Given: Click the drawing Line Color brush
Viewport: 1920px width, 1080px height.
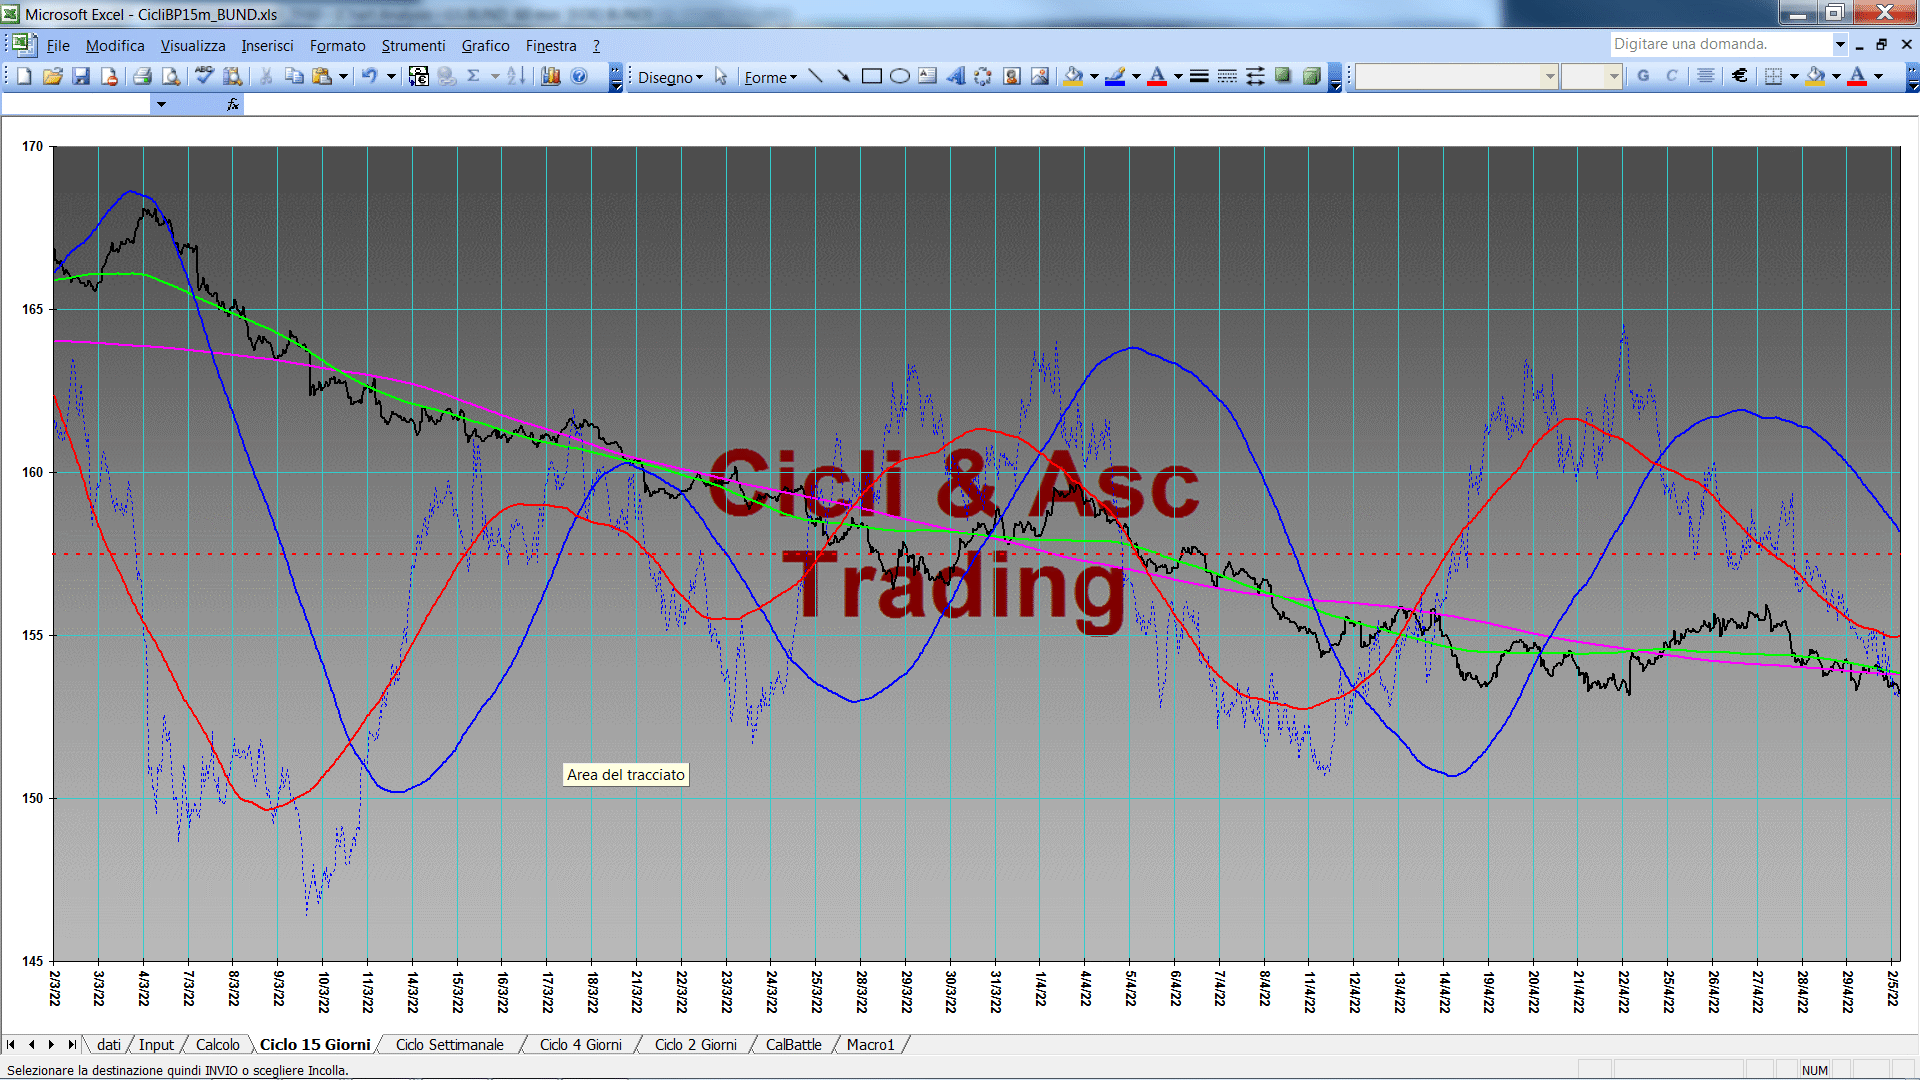Looking at the screenshot, I should pos(1116,76).
